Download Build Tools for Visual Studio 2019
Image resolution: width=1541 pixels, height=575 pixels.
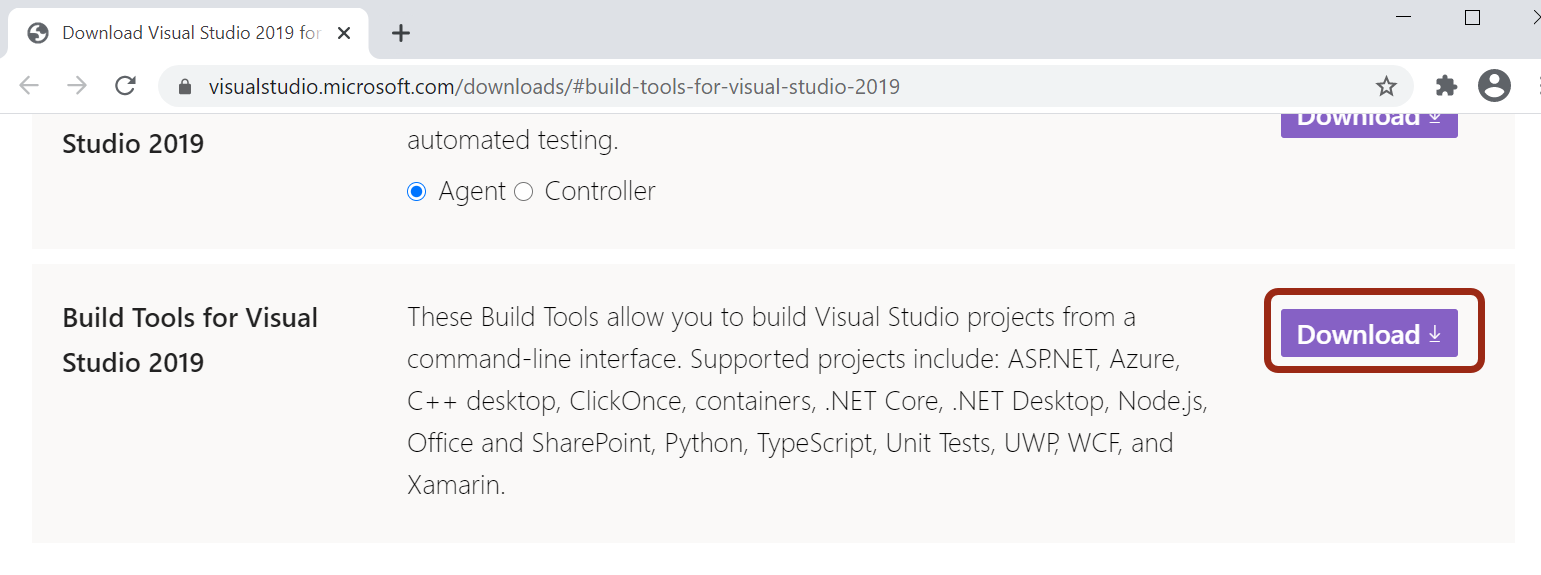click(x=1369, y=334)
